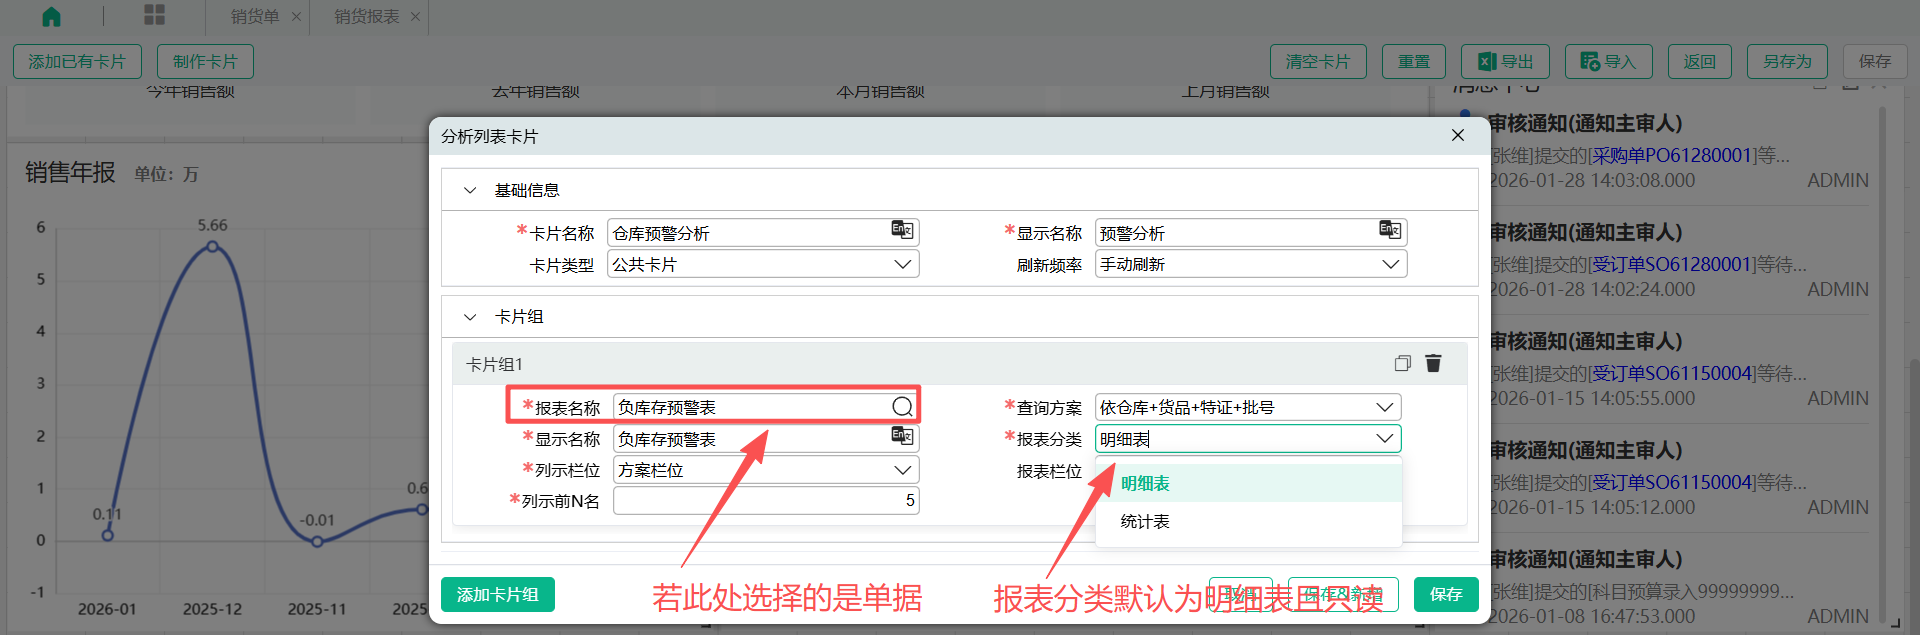This screenshot has height=635, width=1920.
Task: Close the 销货单 tab
Action: point(296,17)
